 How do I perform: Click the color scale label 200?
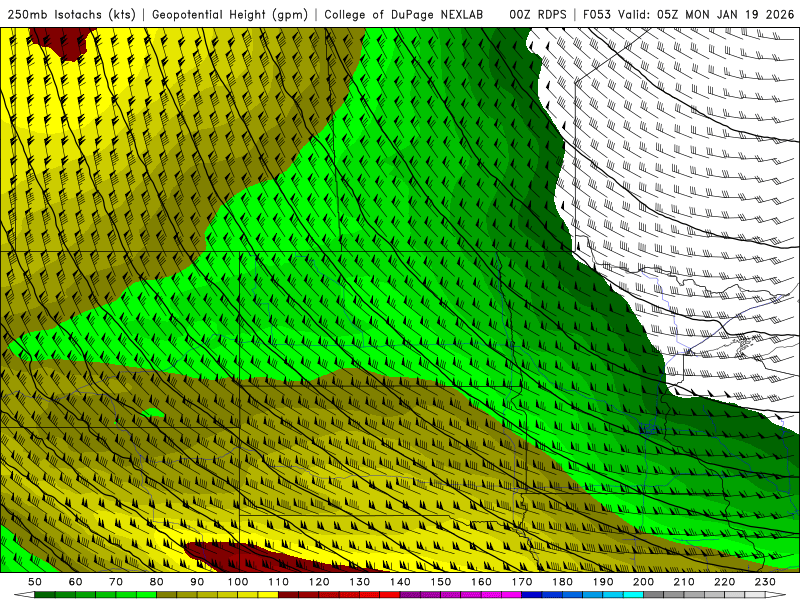pyautogui.click(x=643, y=582)
